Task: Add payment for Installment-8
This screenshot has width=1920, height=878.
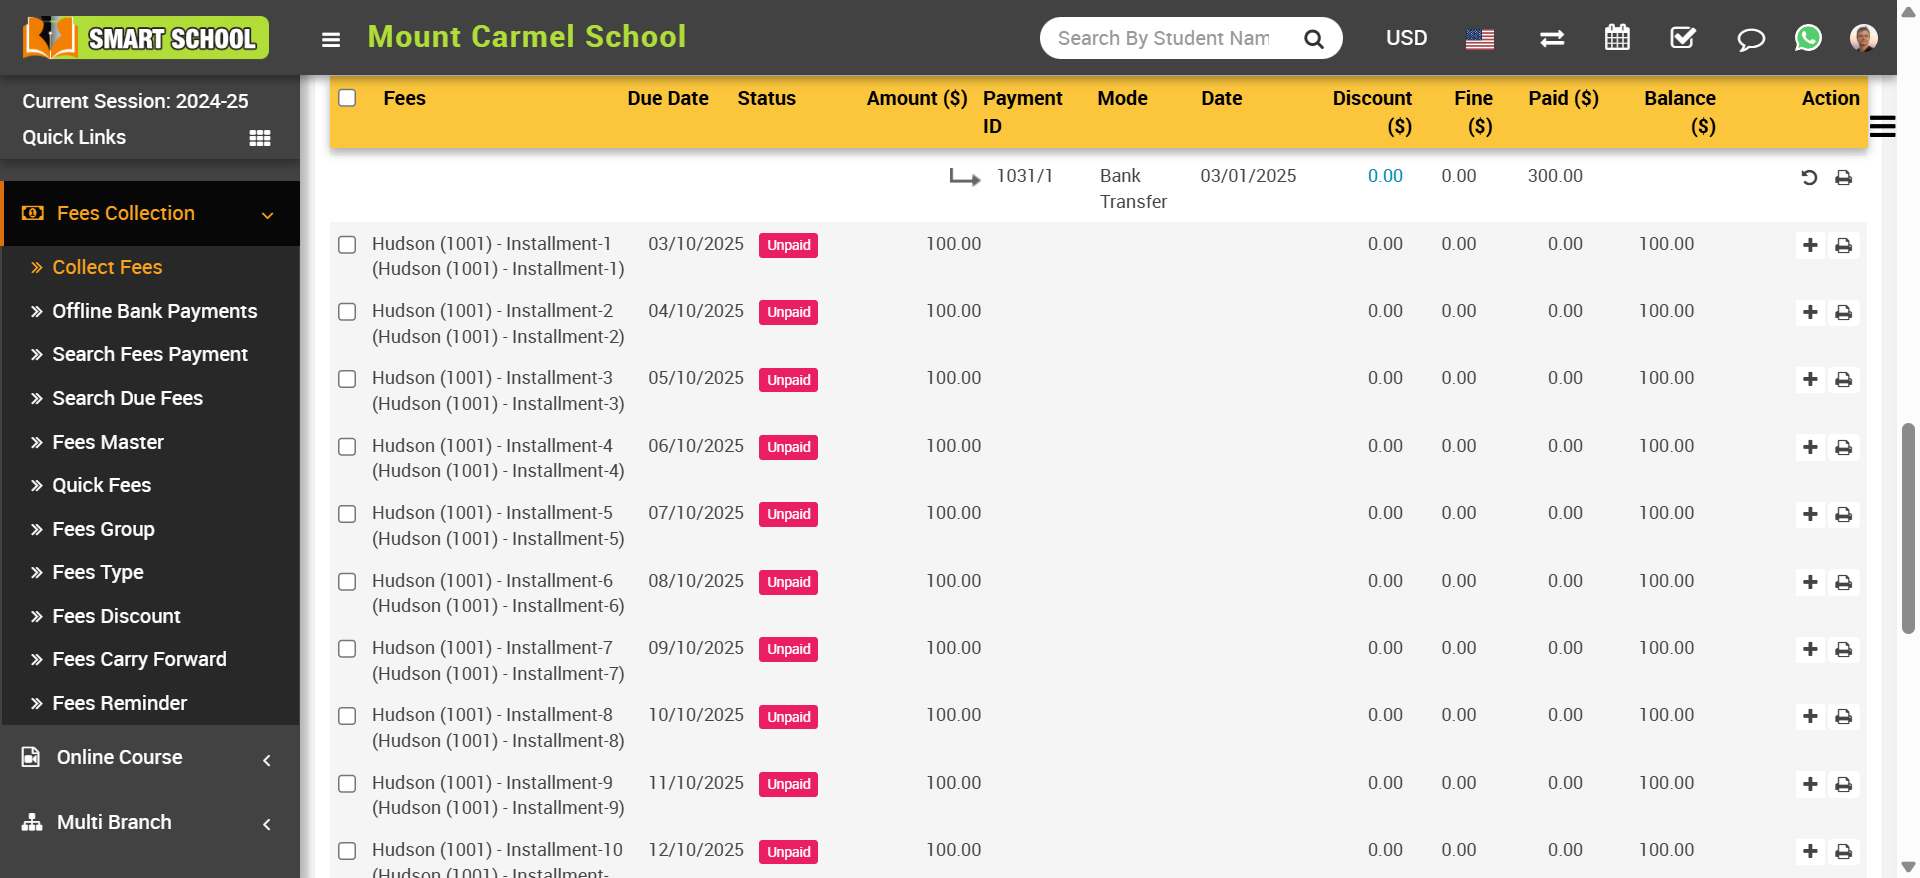Action: [x=1810, y=716]
